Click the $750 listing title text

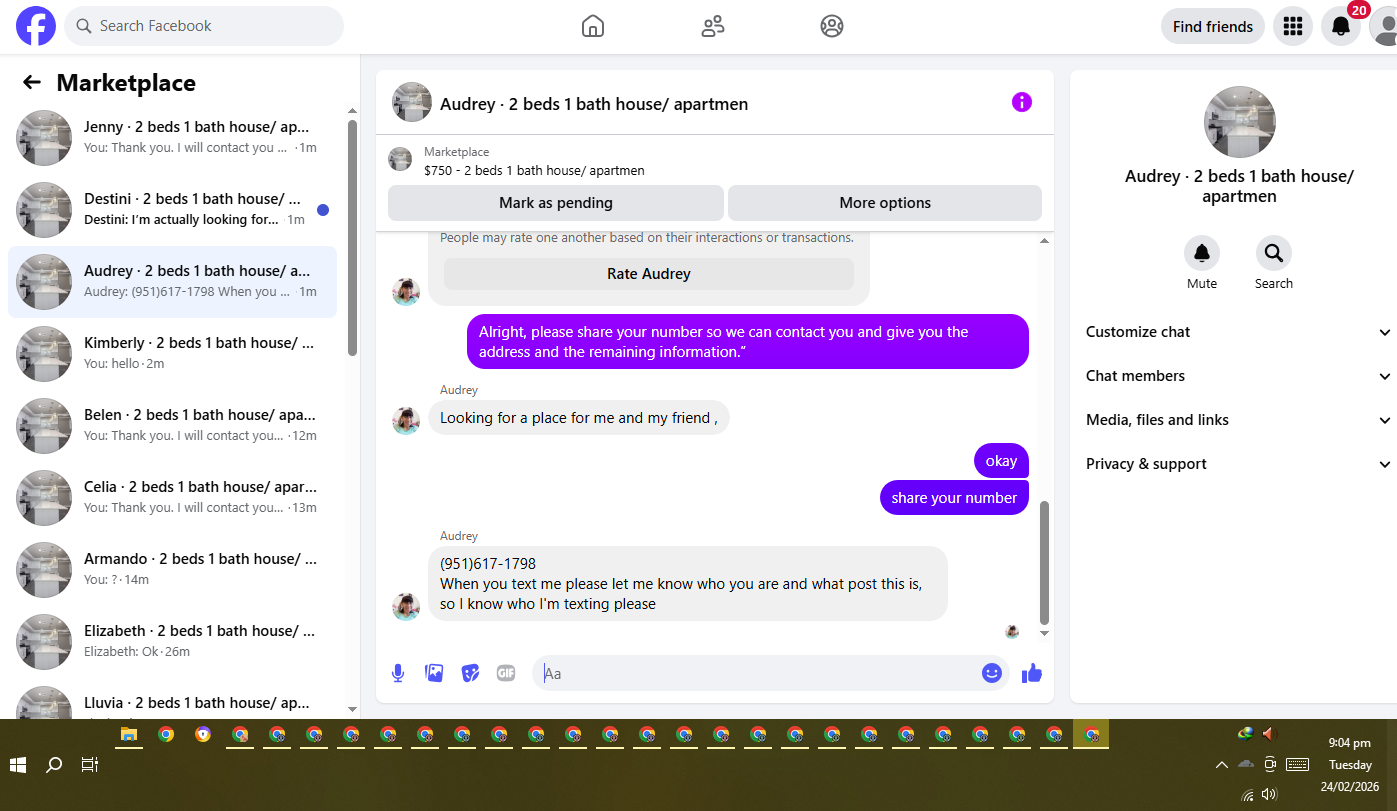tap(534, 171)
